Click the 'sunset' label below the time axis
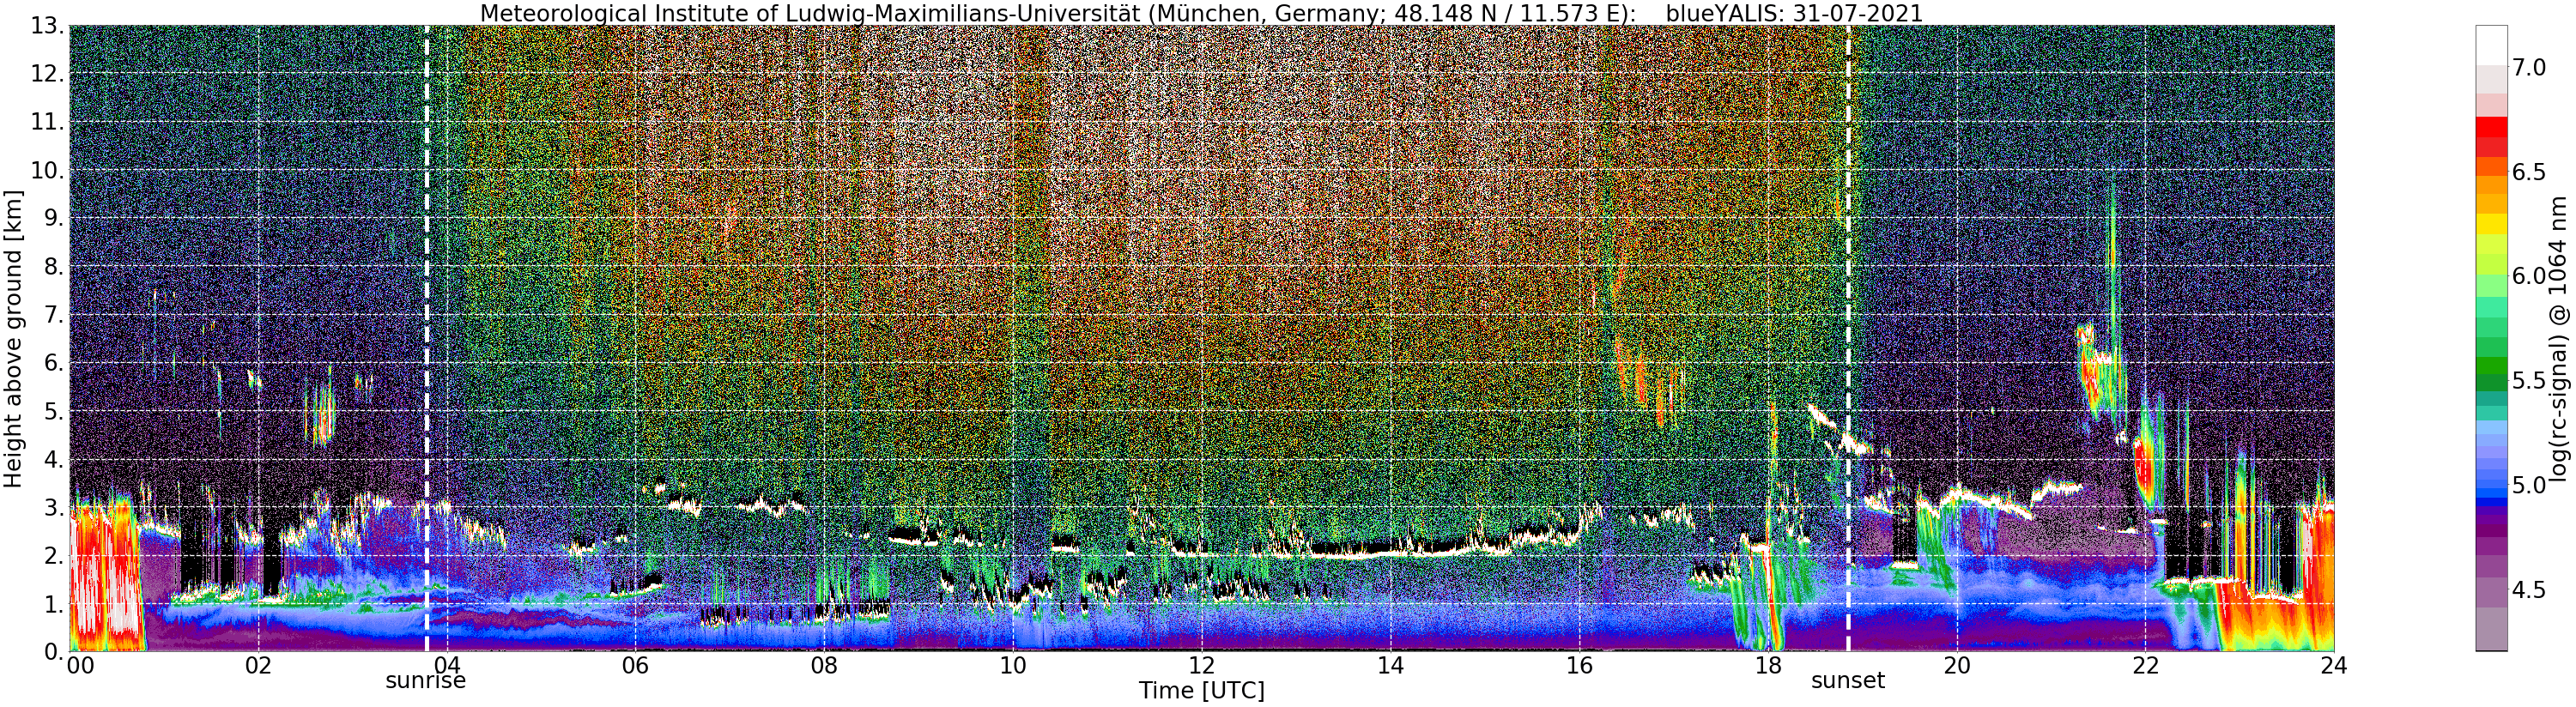Image resolution: width=2576 pixels, height=707 pixels. tap(1848, 681)
